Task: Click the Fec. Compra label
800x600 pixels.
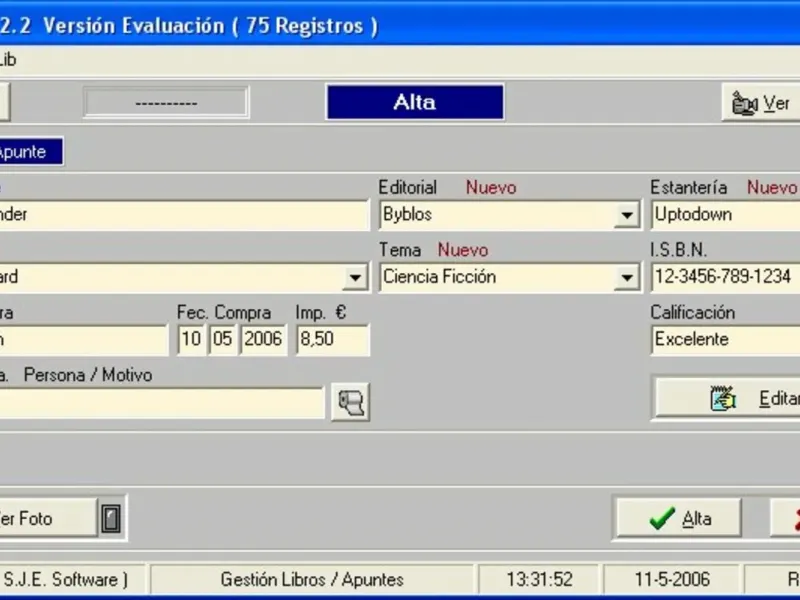Action: click(x=224, y=312)
